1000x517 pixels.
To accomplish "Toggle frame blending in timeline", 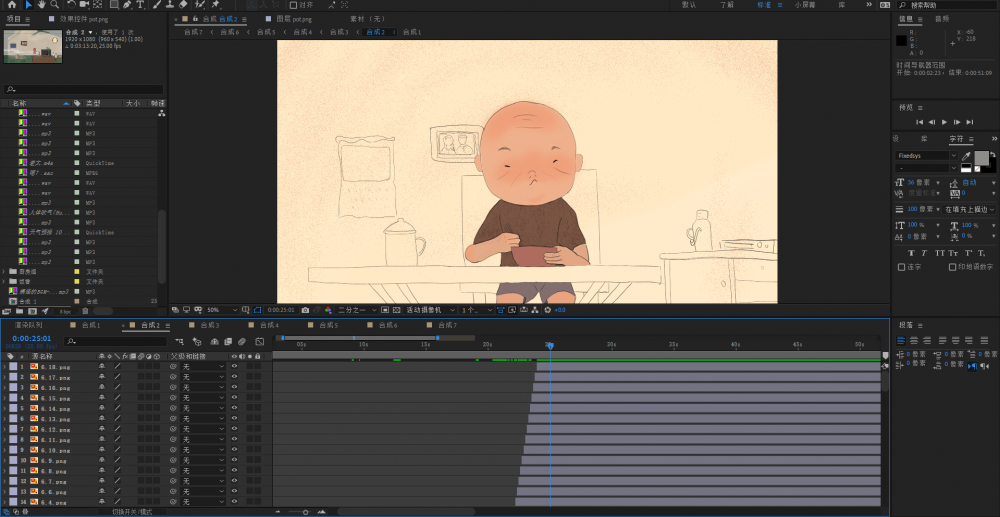I will coord(228,342).
